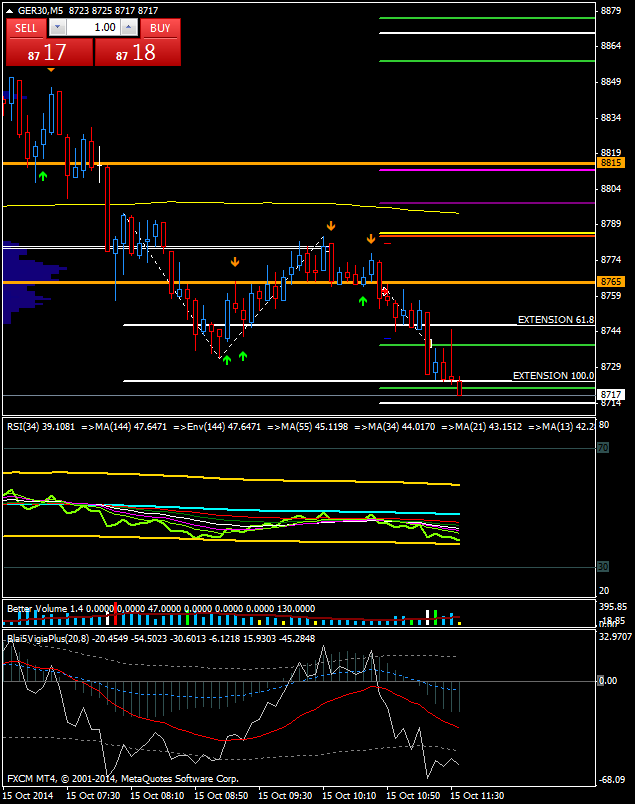
Task: Select green up arrow below the 8765 line
Action: pyautogui.click(x=363, y=300)
